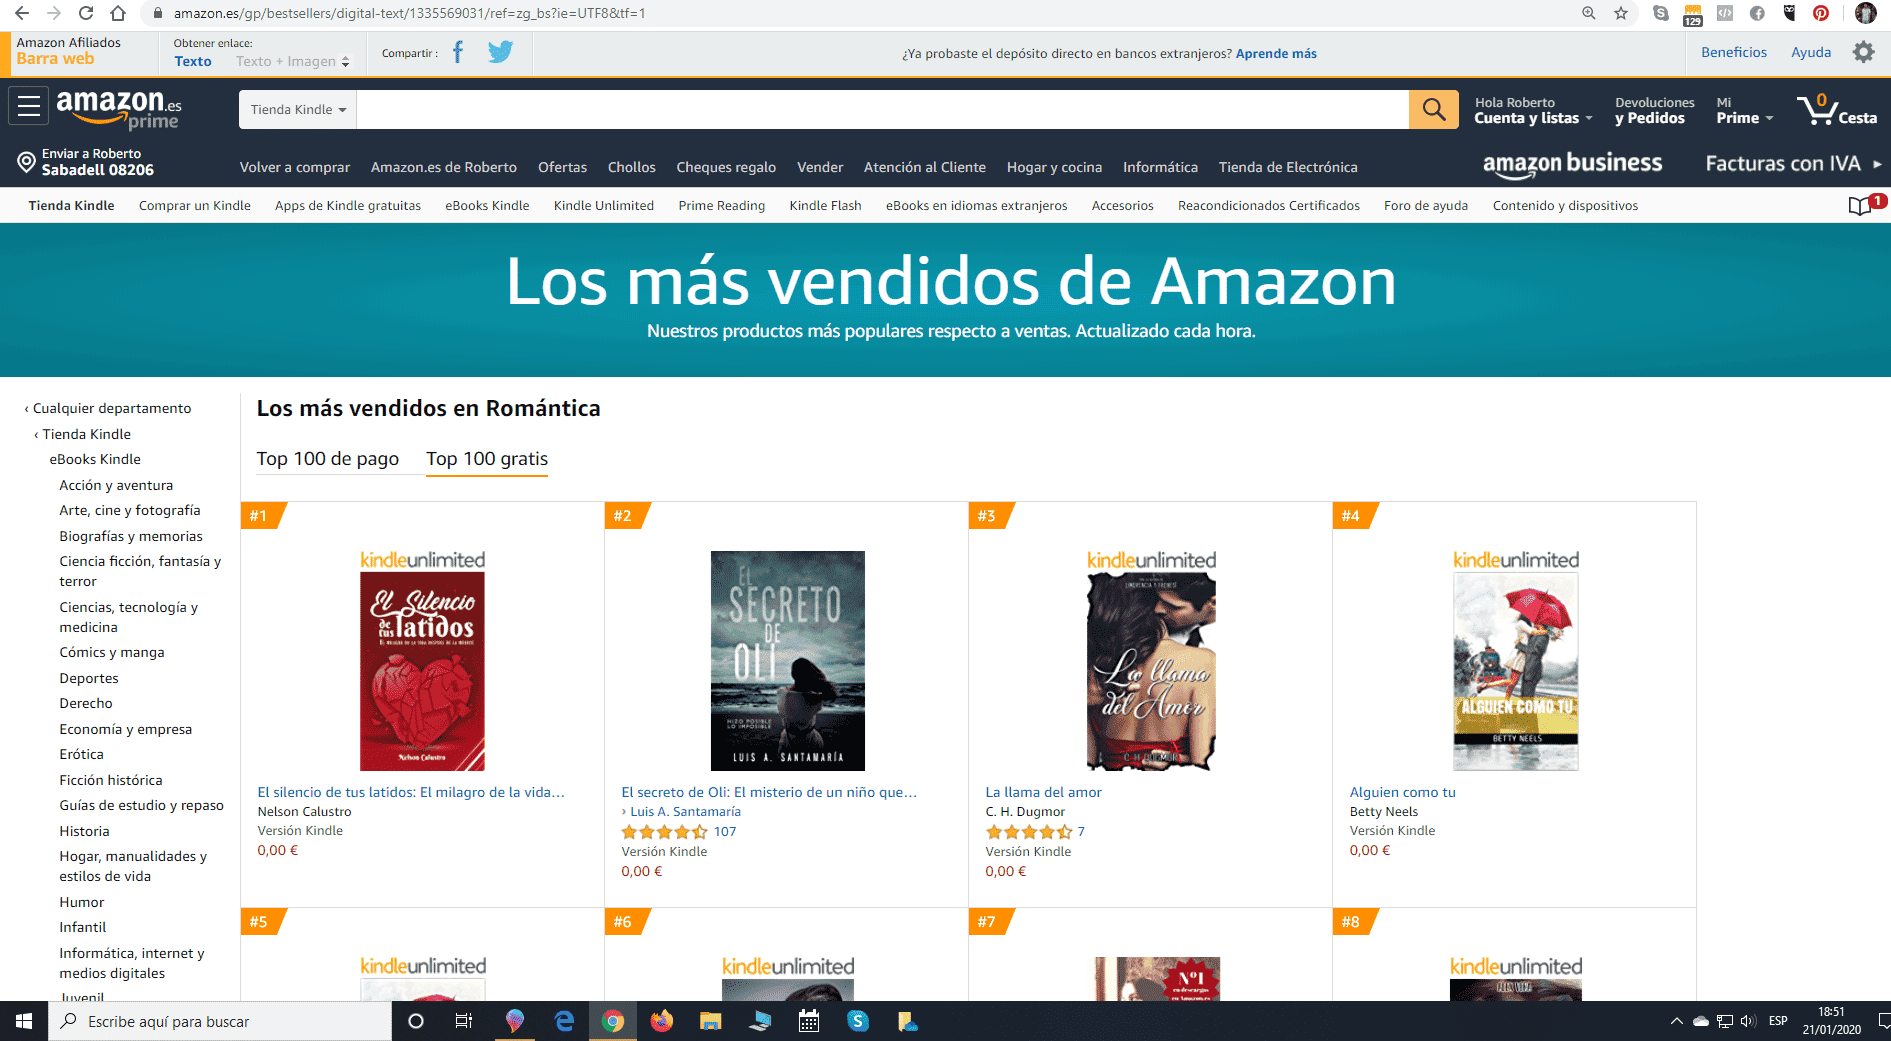Open the Cesta shopping cart

click(1837, 109)
